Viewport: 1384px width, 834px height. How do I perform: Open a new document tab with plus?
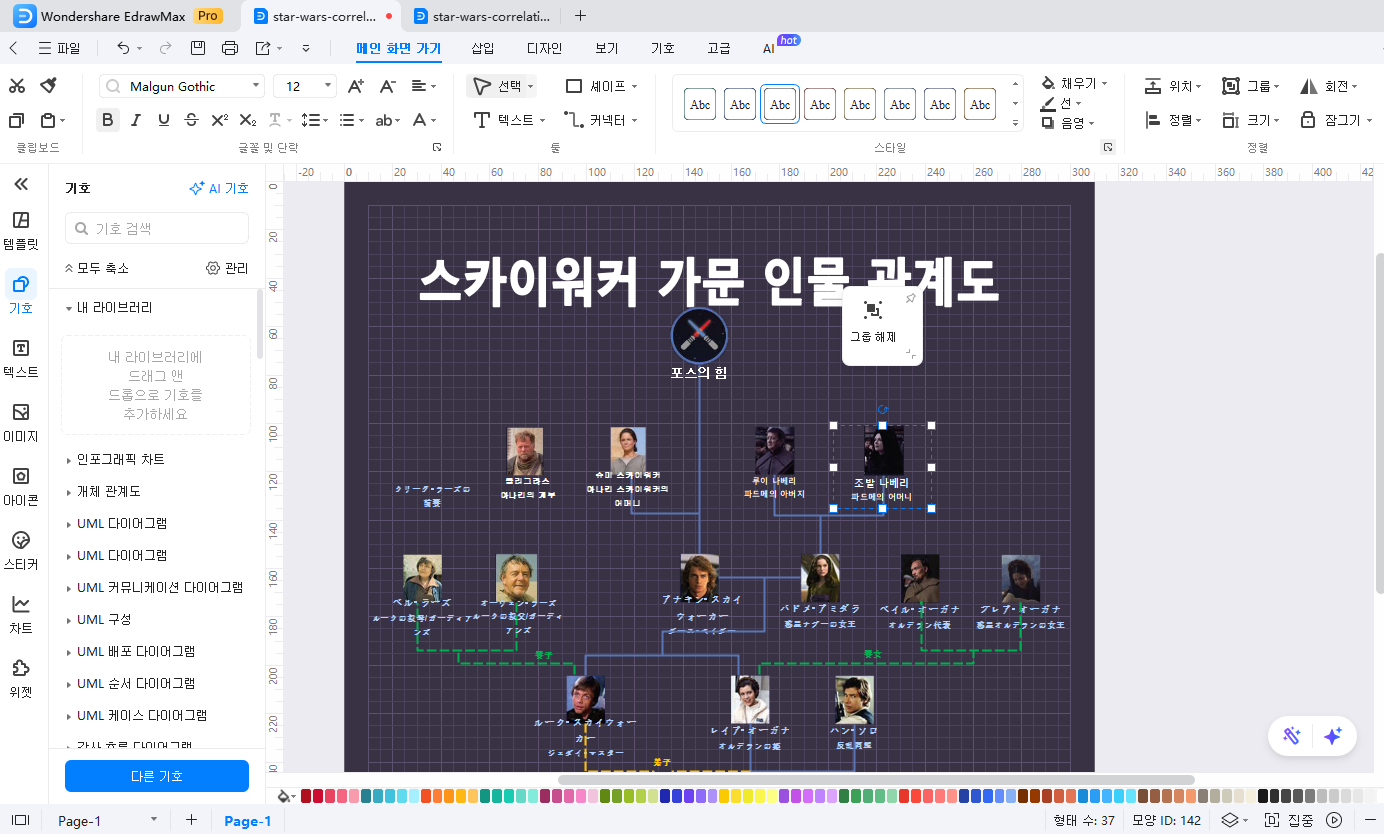[580, 16]
